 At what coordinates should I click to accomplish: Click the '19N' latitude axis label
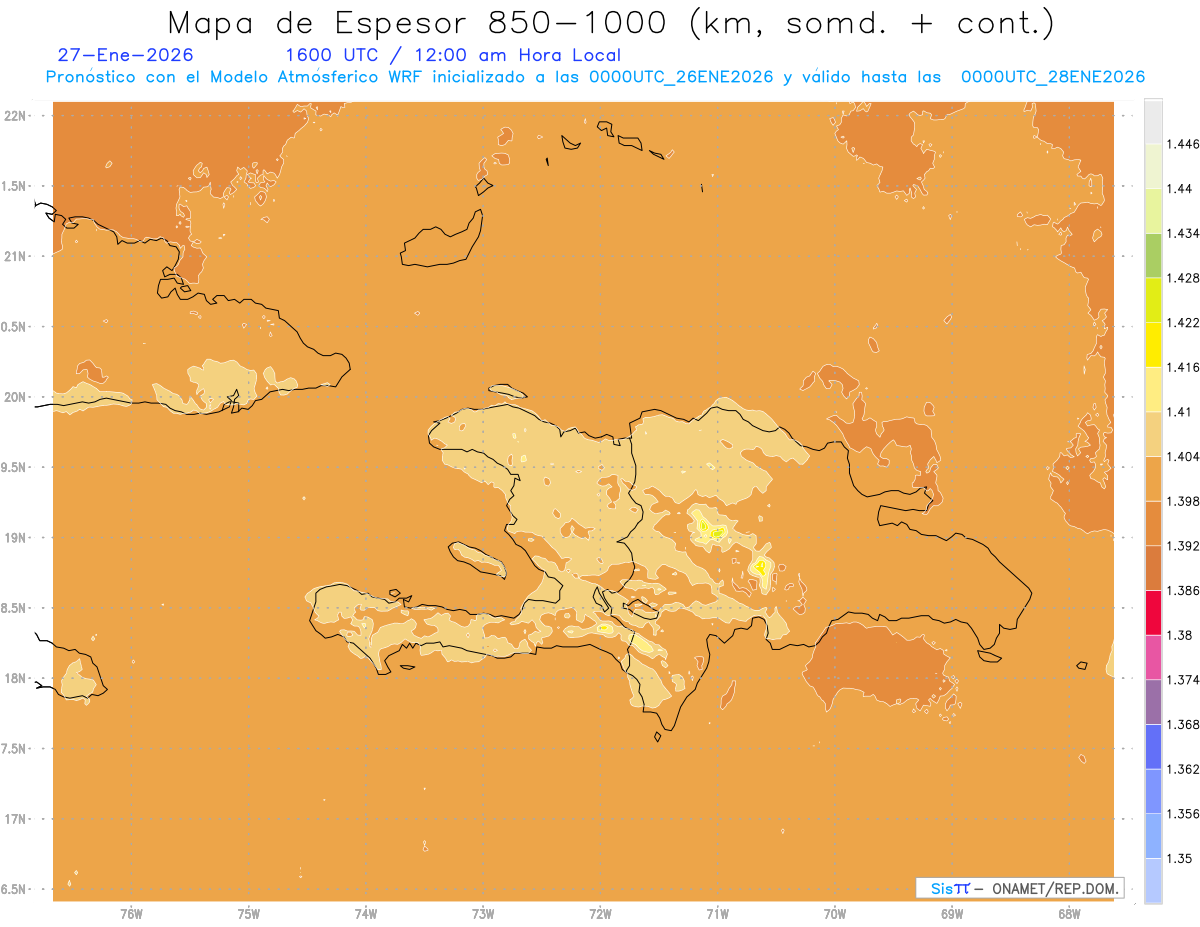16,537
